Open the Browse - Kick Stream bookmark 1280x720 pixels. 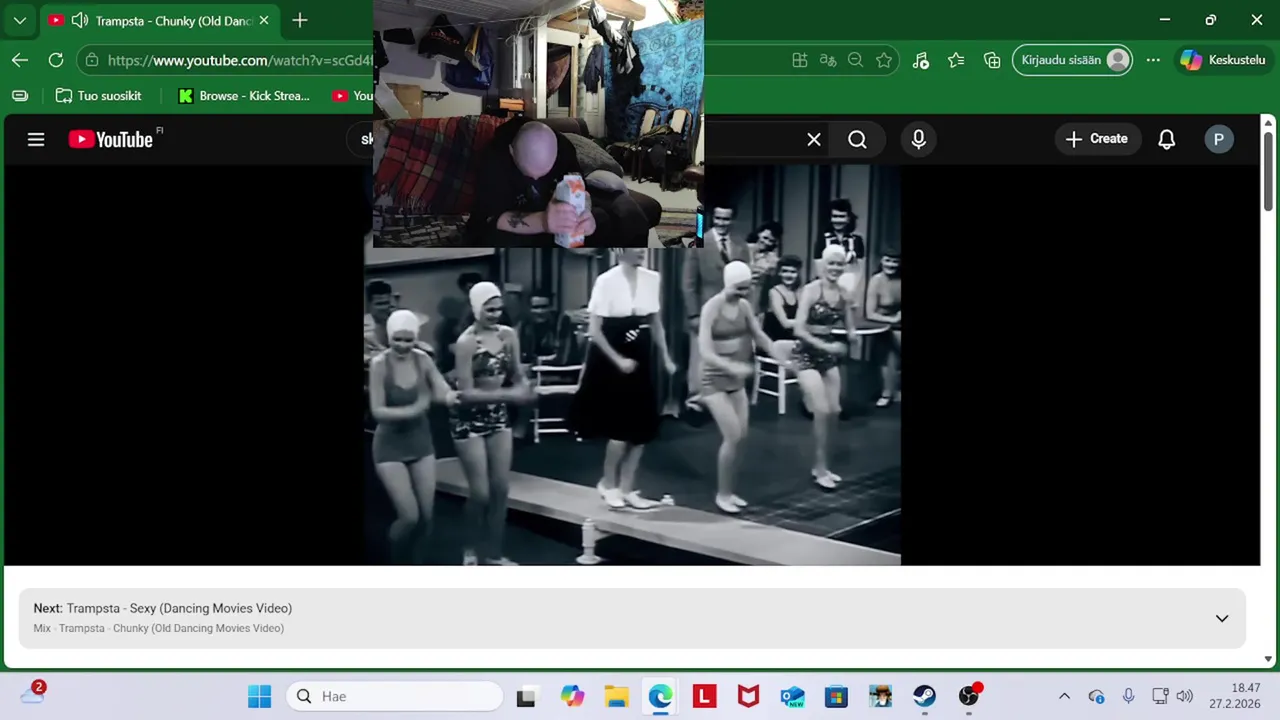244,96
